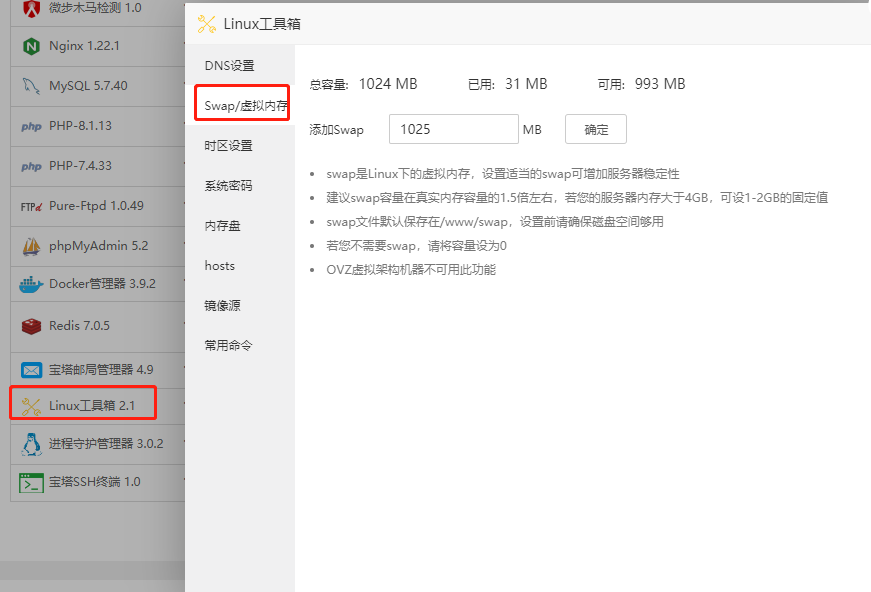This screenshot has width=871, height=592.
Task: Click the 确定 button to add swap
Action: coord(595,129)
